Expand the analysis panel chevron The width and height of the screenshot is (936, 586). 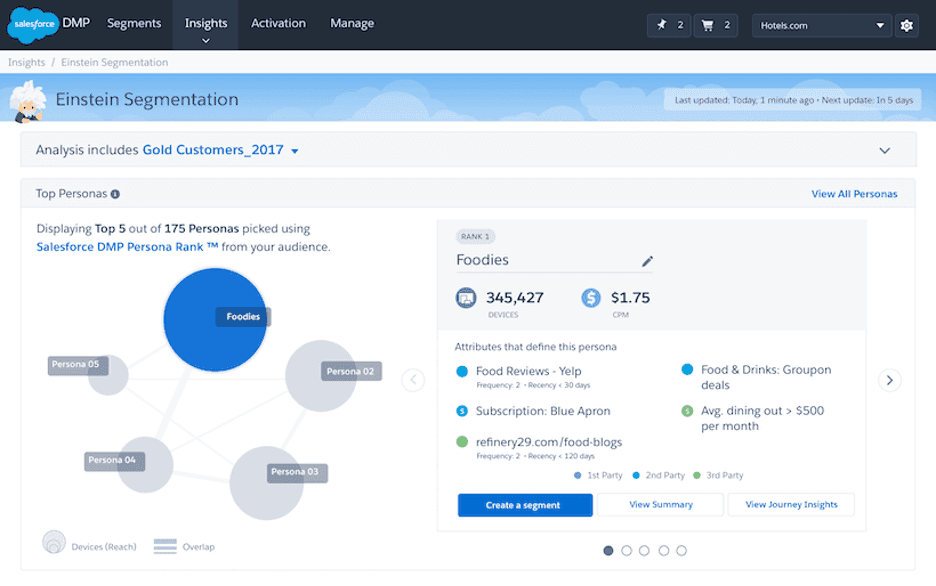885,149
